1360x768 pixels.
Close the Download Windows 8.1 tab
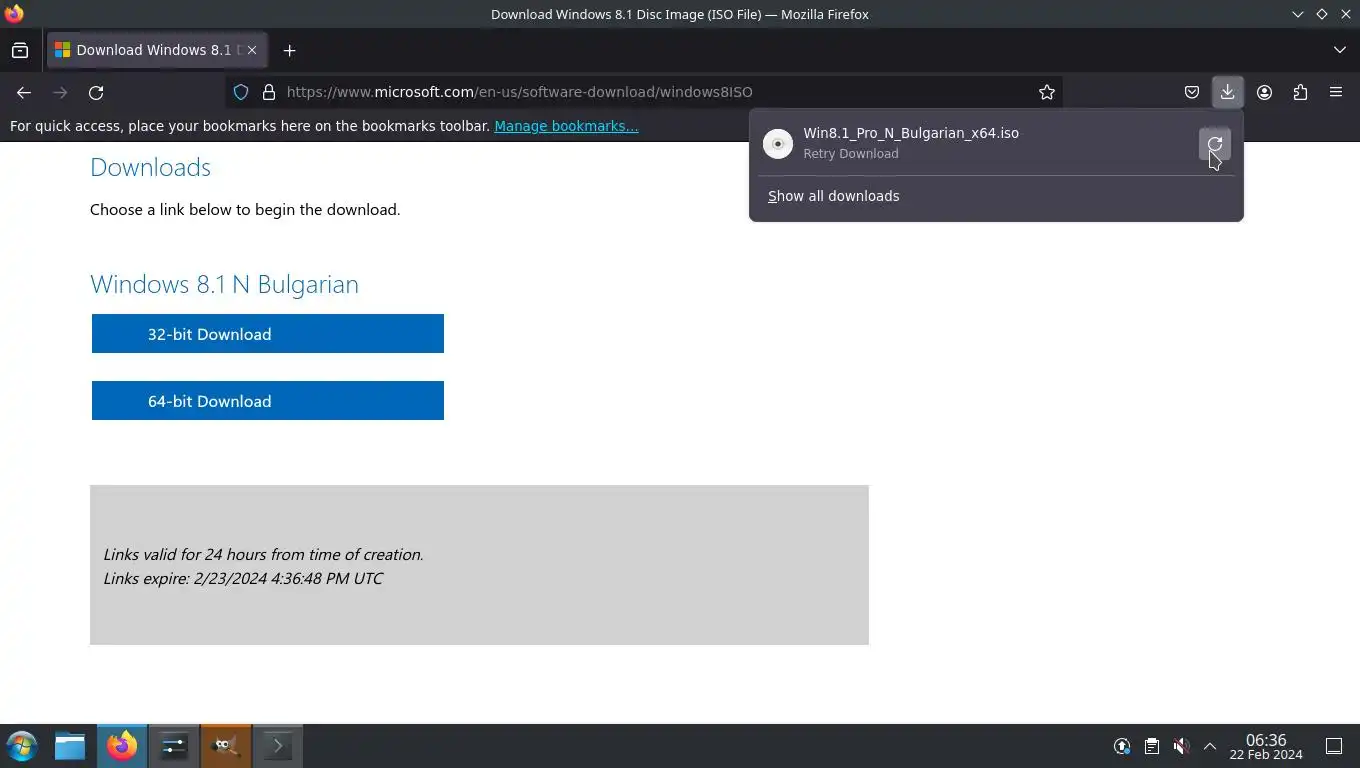pyautogui.click(x=252, y=50)
